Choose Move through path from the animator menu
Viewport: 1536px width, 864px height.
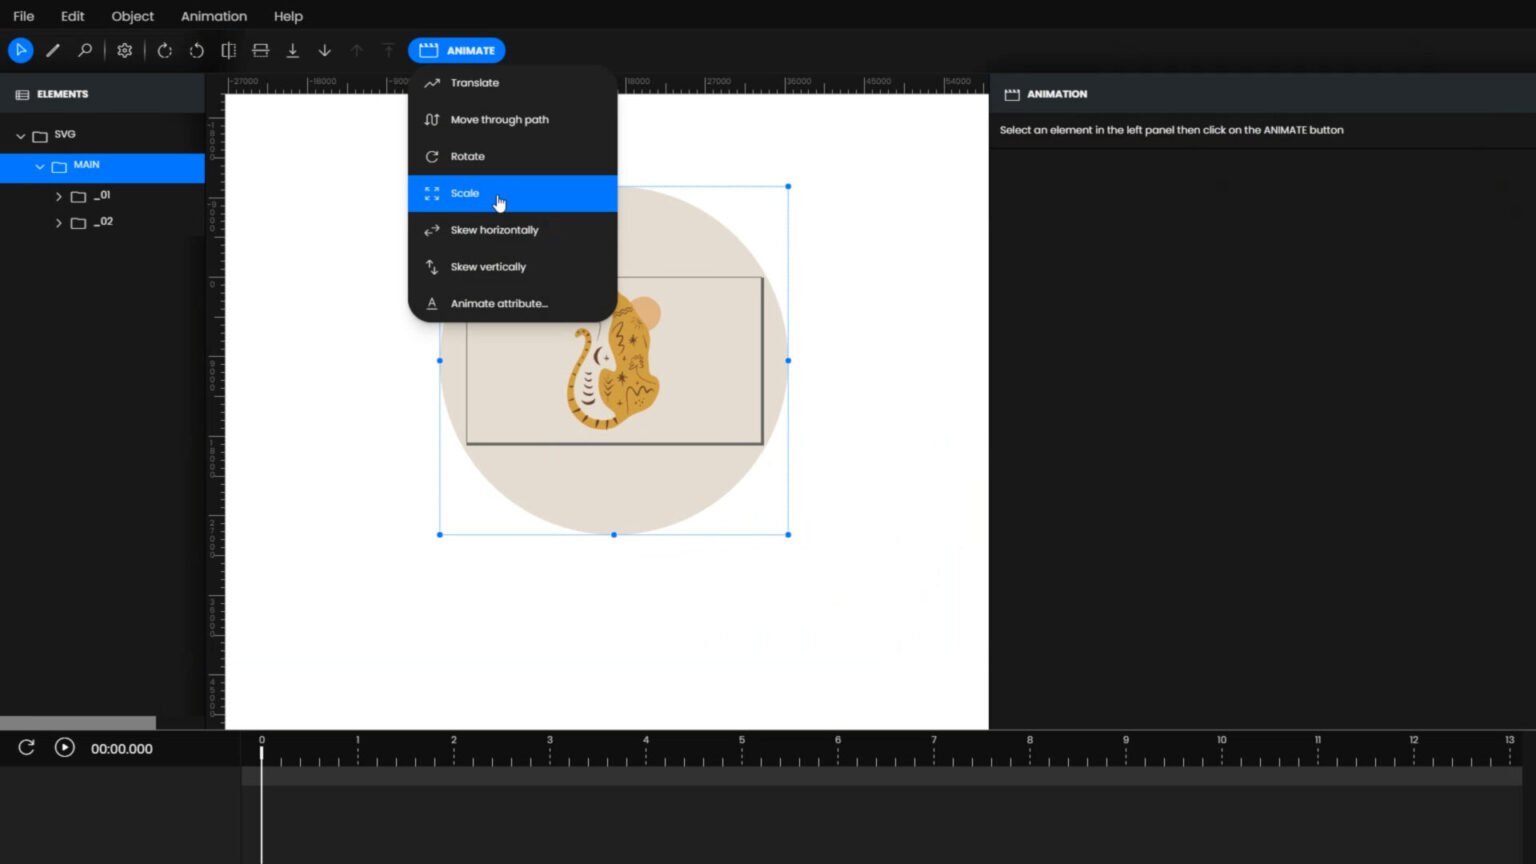click(x=500, y=119)
